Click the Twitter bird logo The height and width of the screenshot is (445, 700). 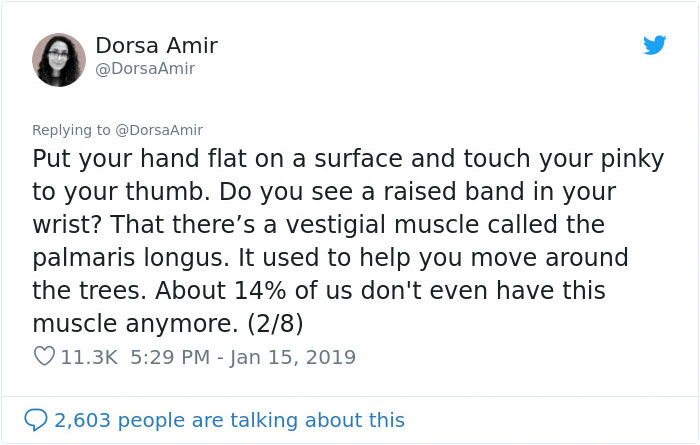[654, 45]
